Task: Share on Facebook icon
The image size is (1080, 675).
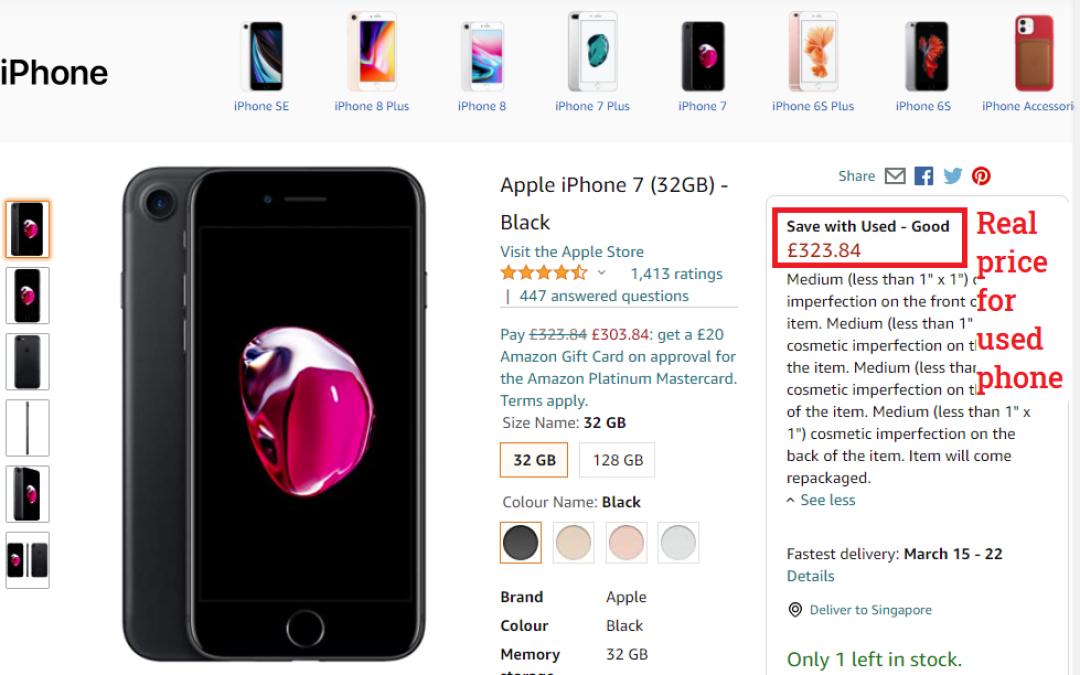Action: [924, 176]
